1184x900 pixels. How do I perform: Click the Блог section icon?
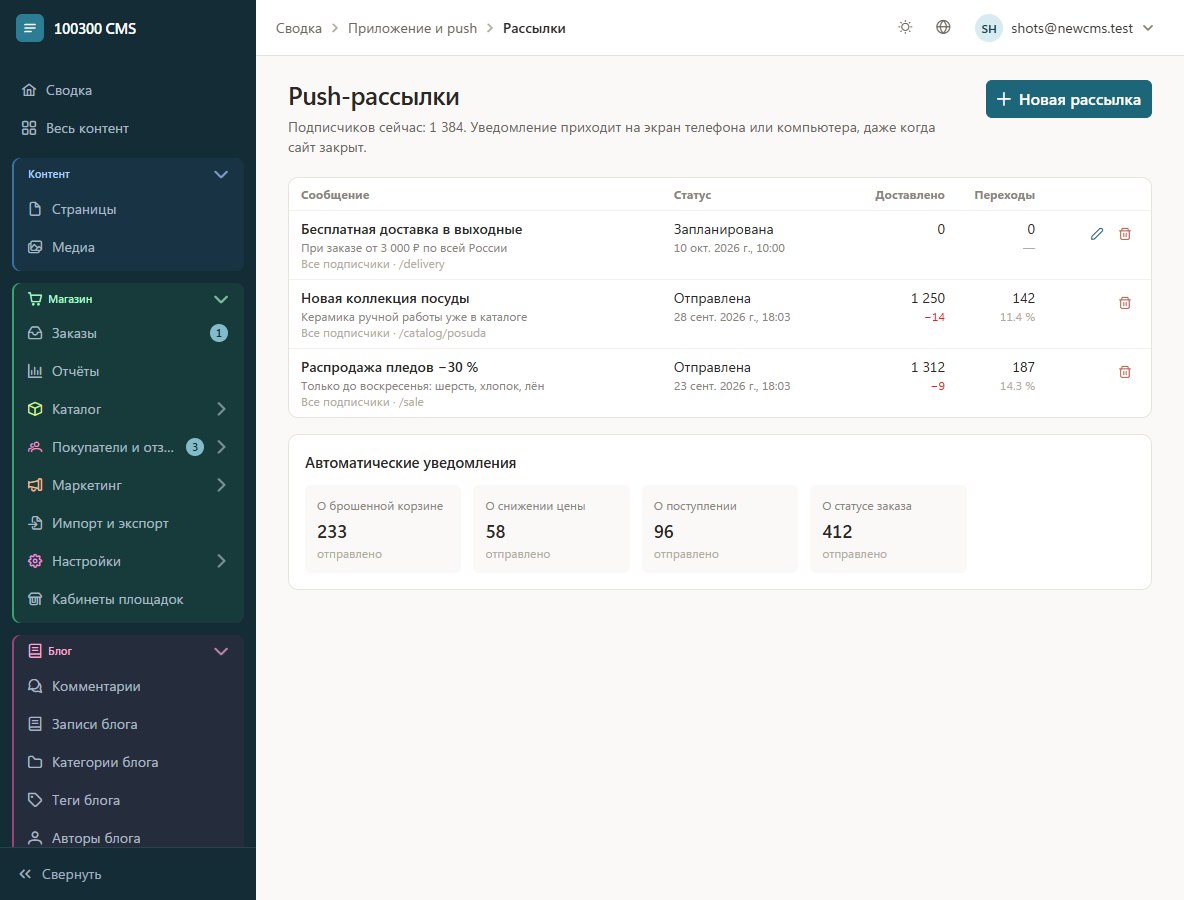[x=35, y=651]
